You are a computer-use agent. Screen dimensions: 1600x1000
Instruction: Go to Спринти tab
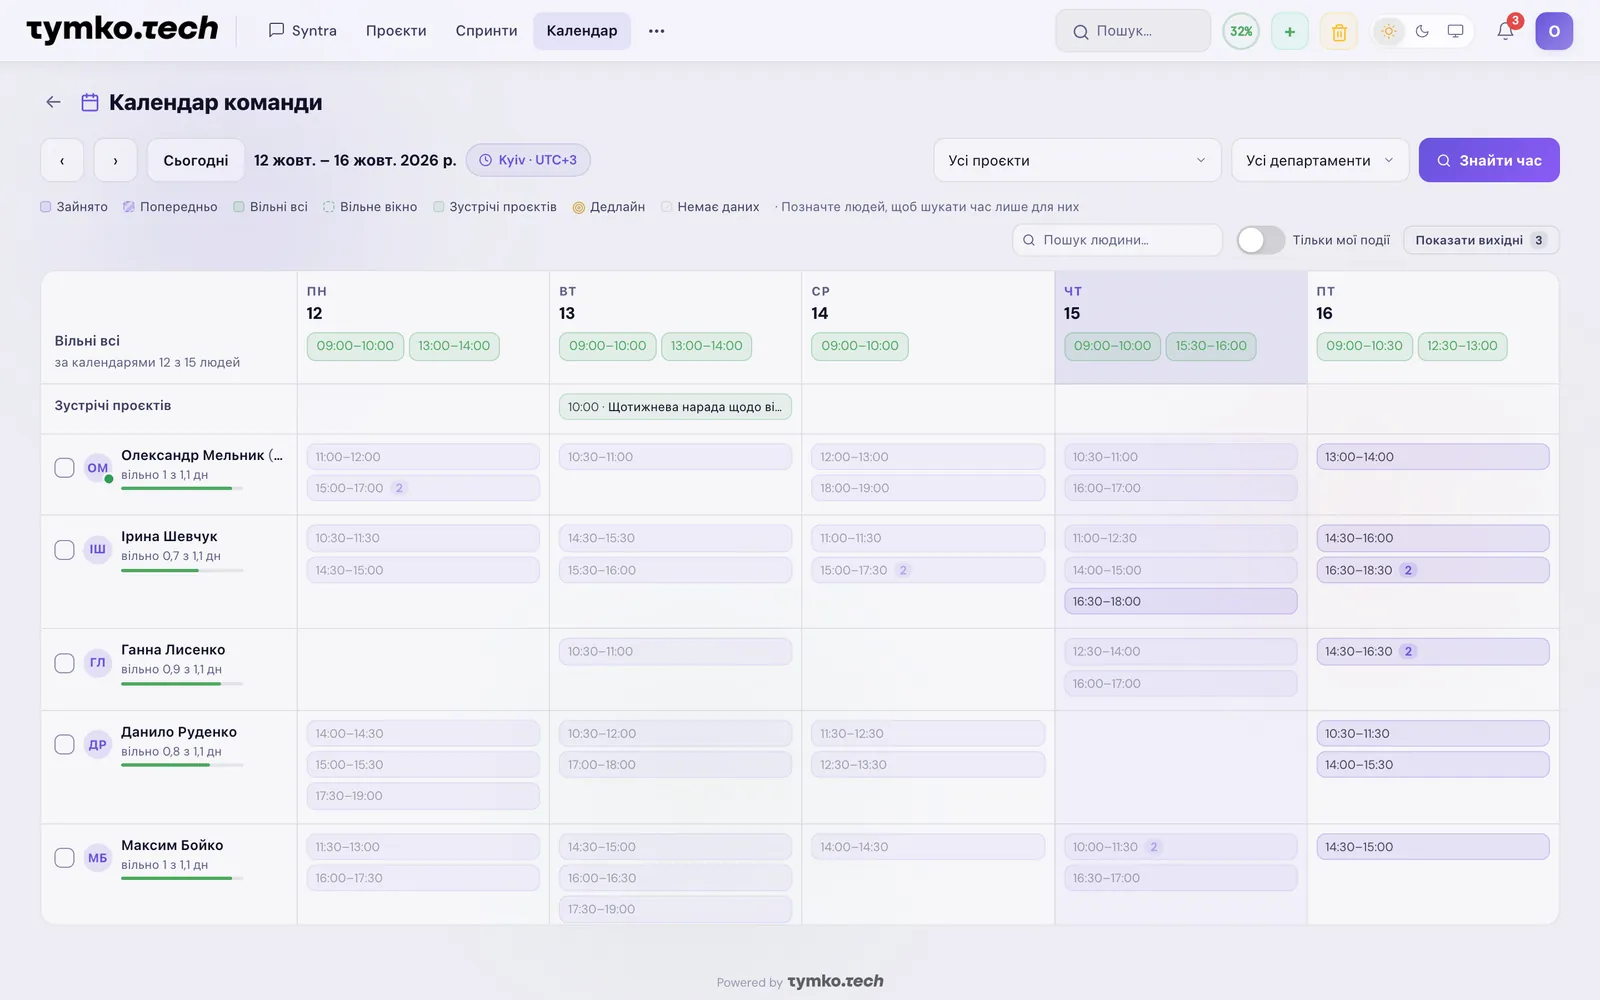point(486,31)
